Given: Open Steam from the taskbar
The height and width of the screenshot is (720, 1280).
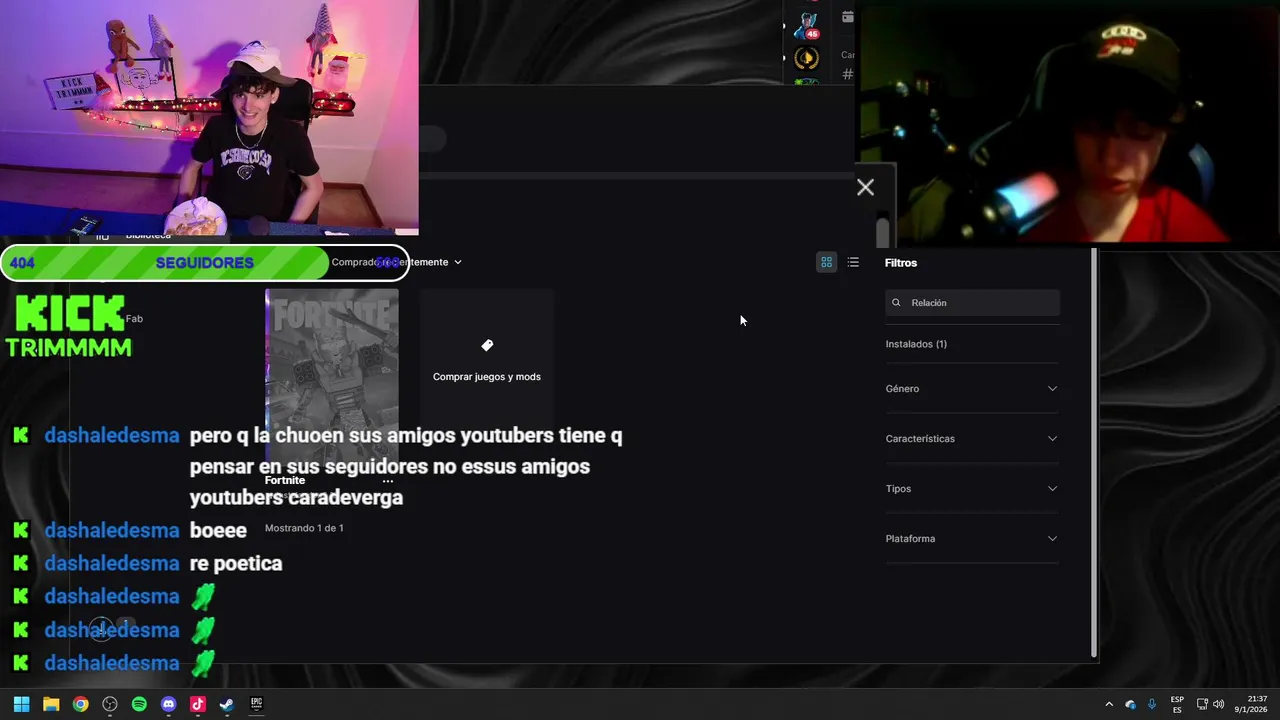Looking at the screenshot, I should click(x=227, y=704).
